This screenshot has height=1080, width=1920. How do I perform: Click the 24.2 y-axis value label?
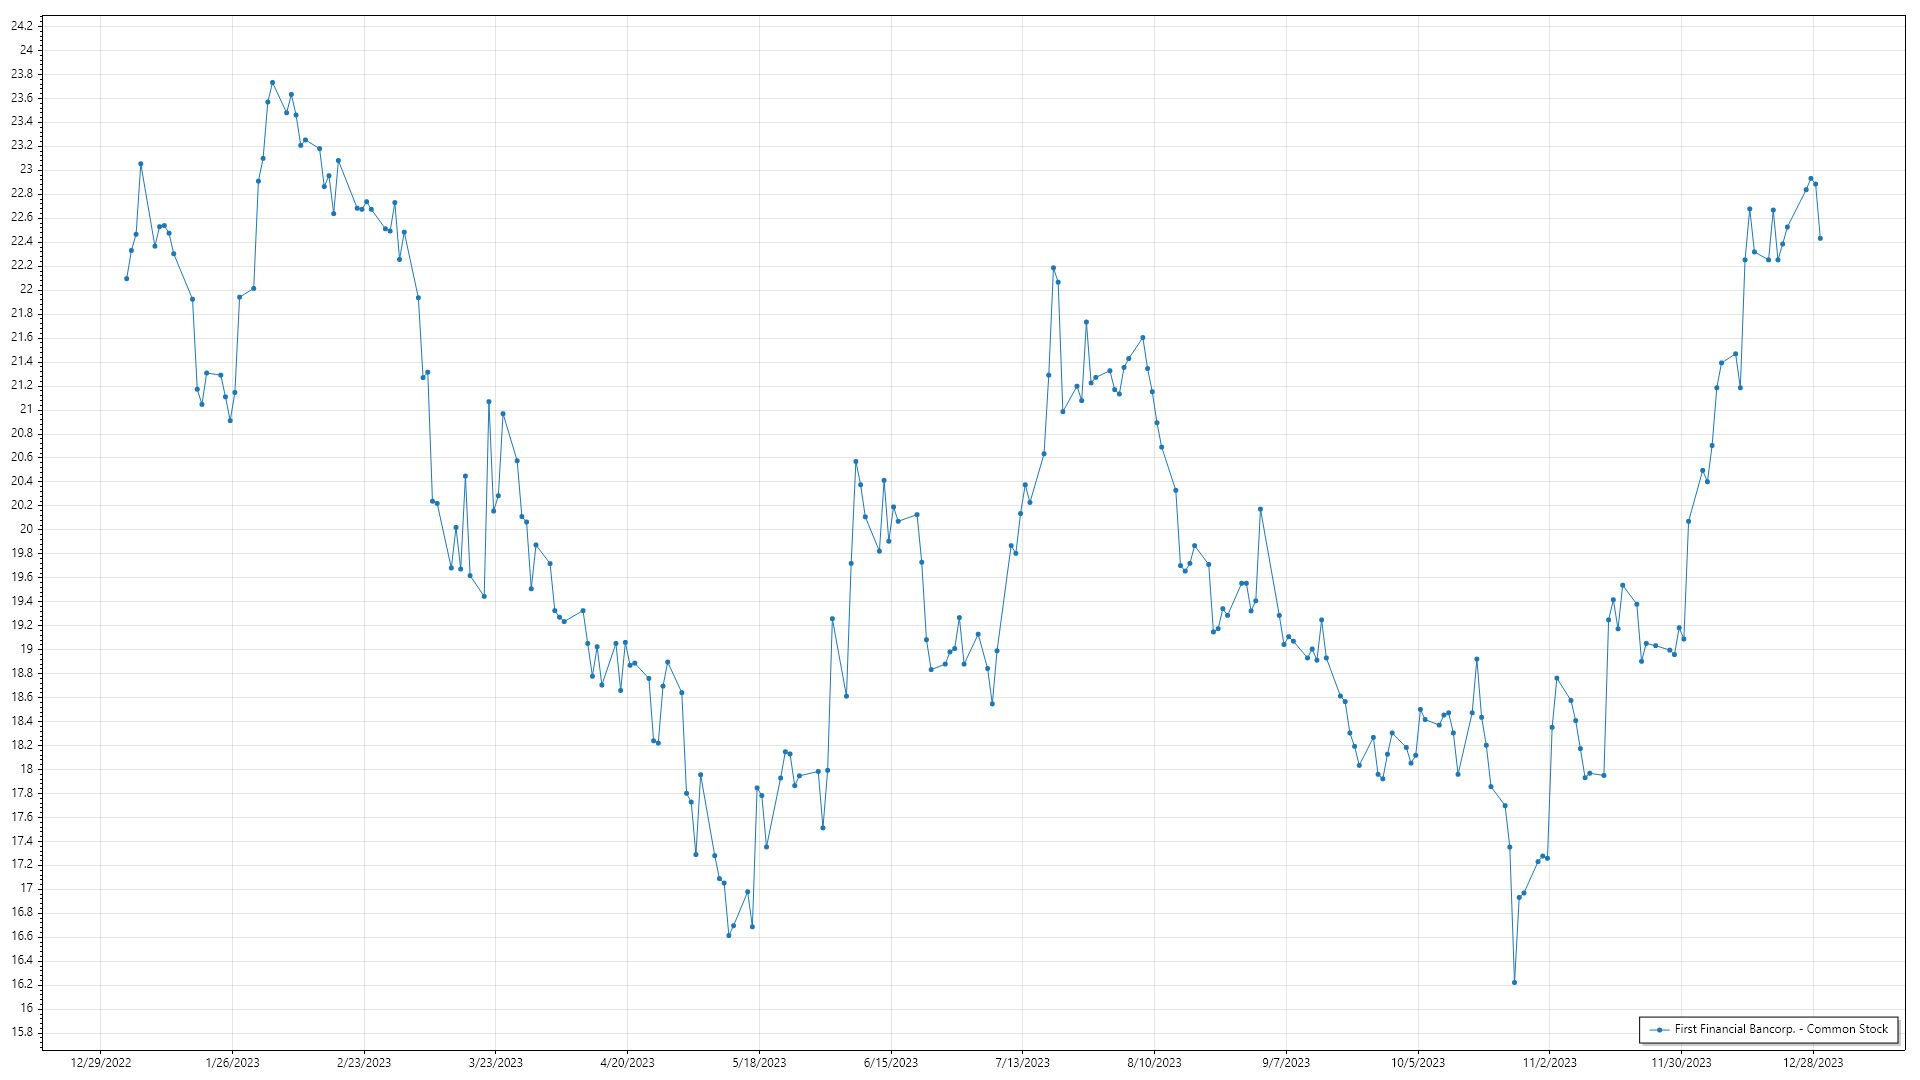click(21, 26)
